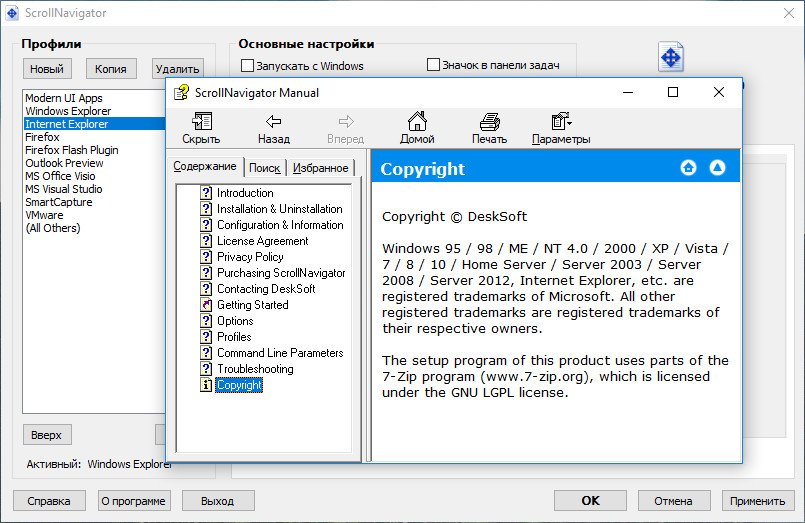
Task: Go back with Назад arrow icon
Action: (274, 122)
